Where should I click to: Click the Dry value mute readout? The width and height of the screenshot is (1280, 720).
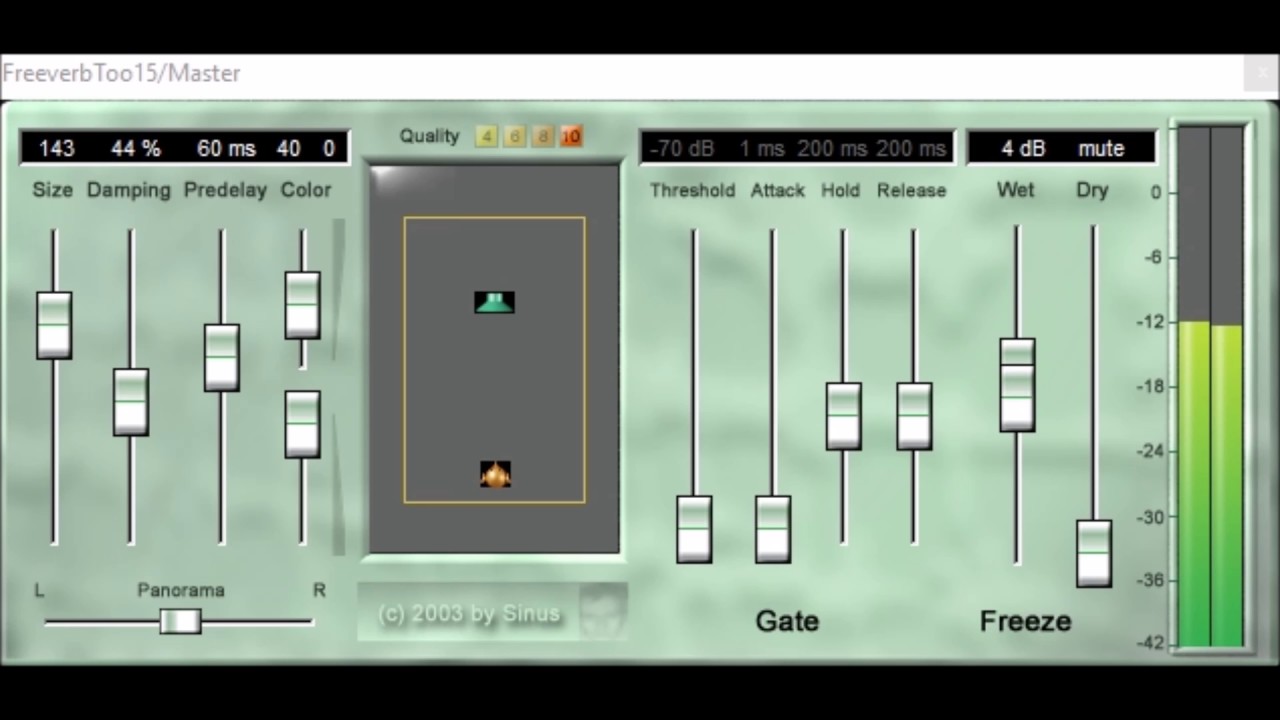pos(1101,148)
